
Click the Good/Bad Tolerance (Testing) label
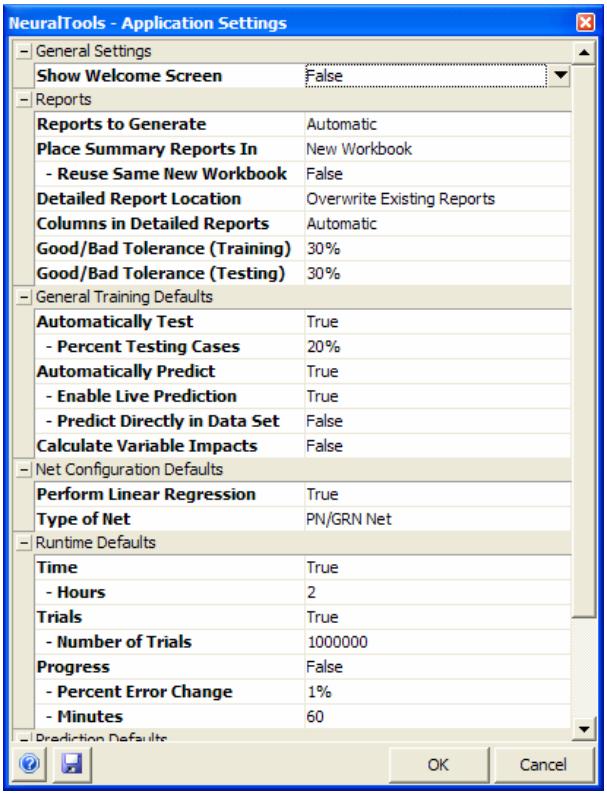point(161,273)
